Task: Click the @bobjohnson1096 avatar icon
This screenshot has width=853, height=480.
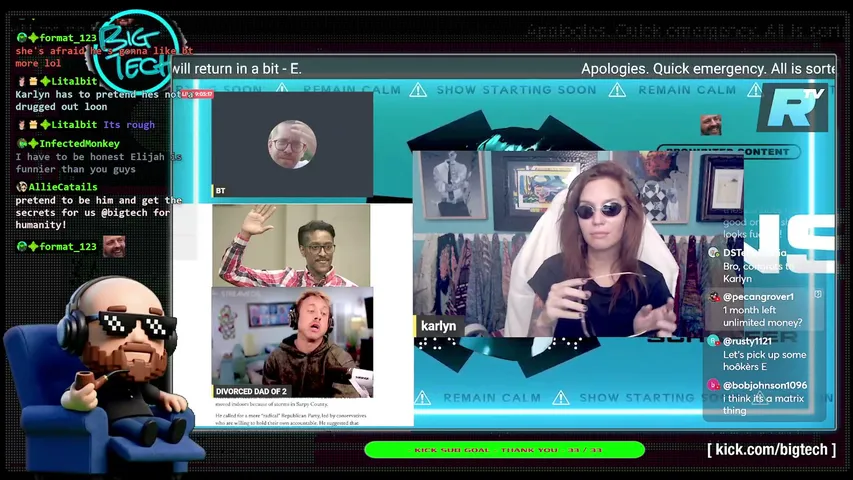Action: click(713, 385)
